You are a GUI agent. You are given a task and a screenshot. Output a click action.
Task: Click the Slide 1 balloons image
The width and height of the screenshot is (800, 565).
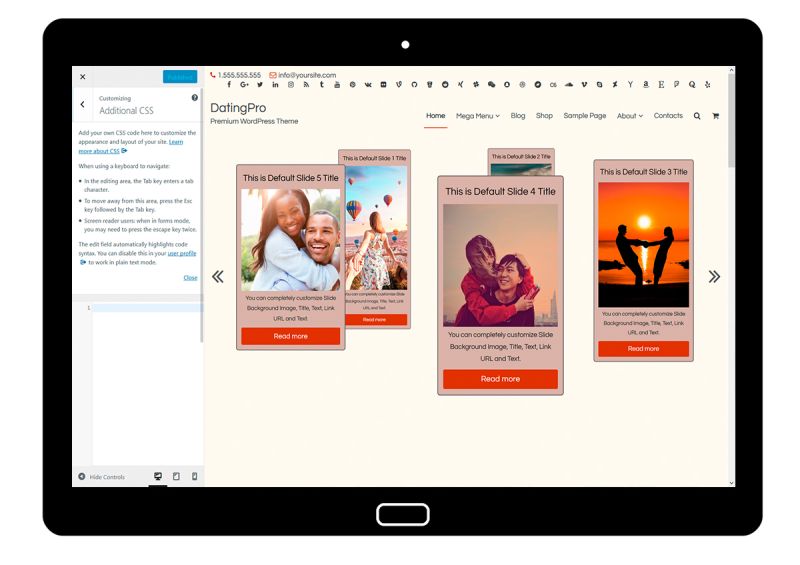click(x=377, y=228)
